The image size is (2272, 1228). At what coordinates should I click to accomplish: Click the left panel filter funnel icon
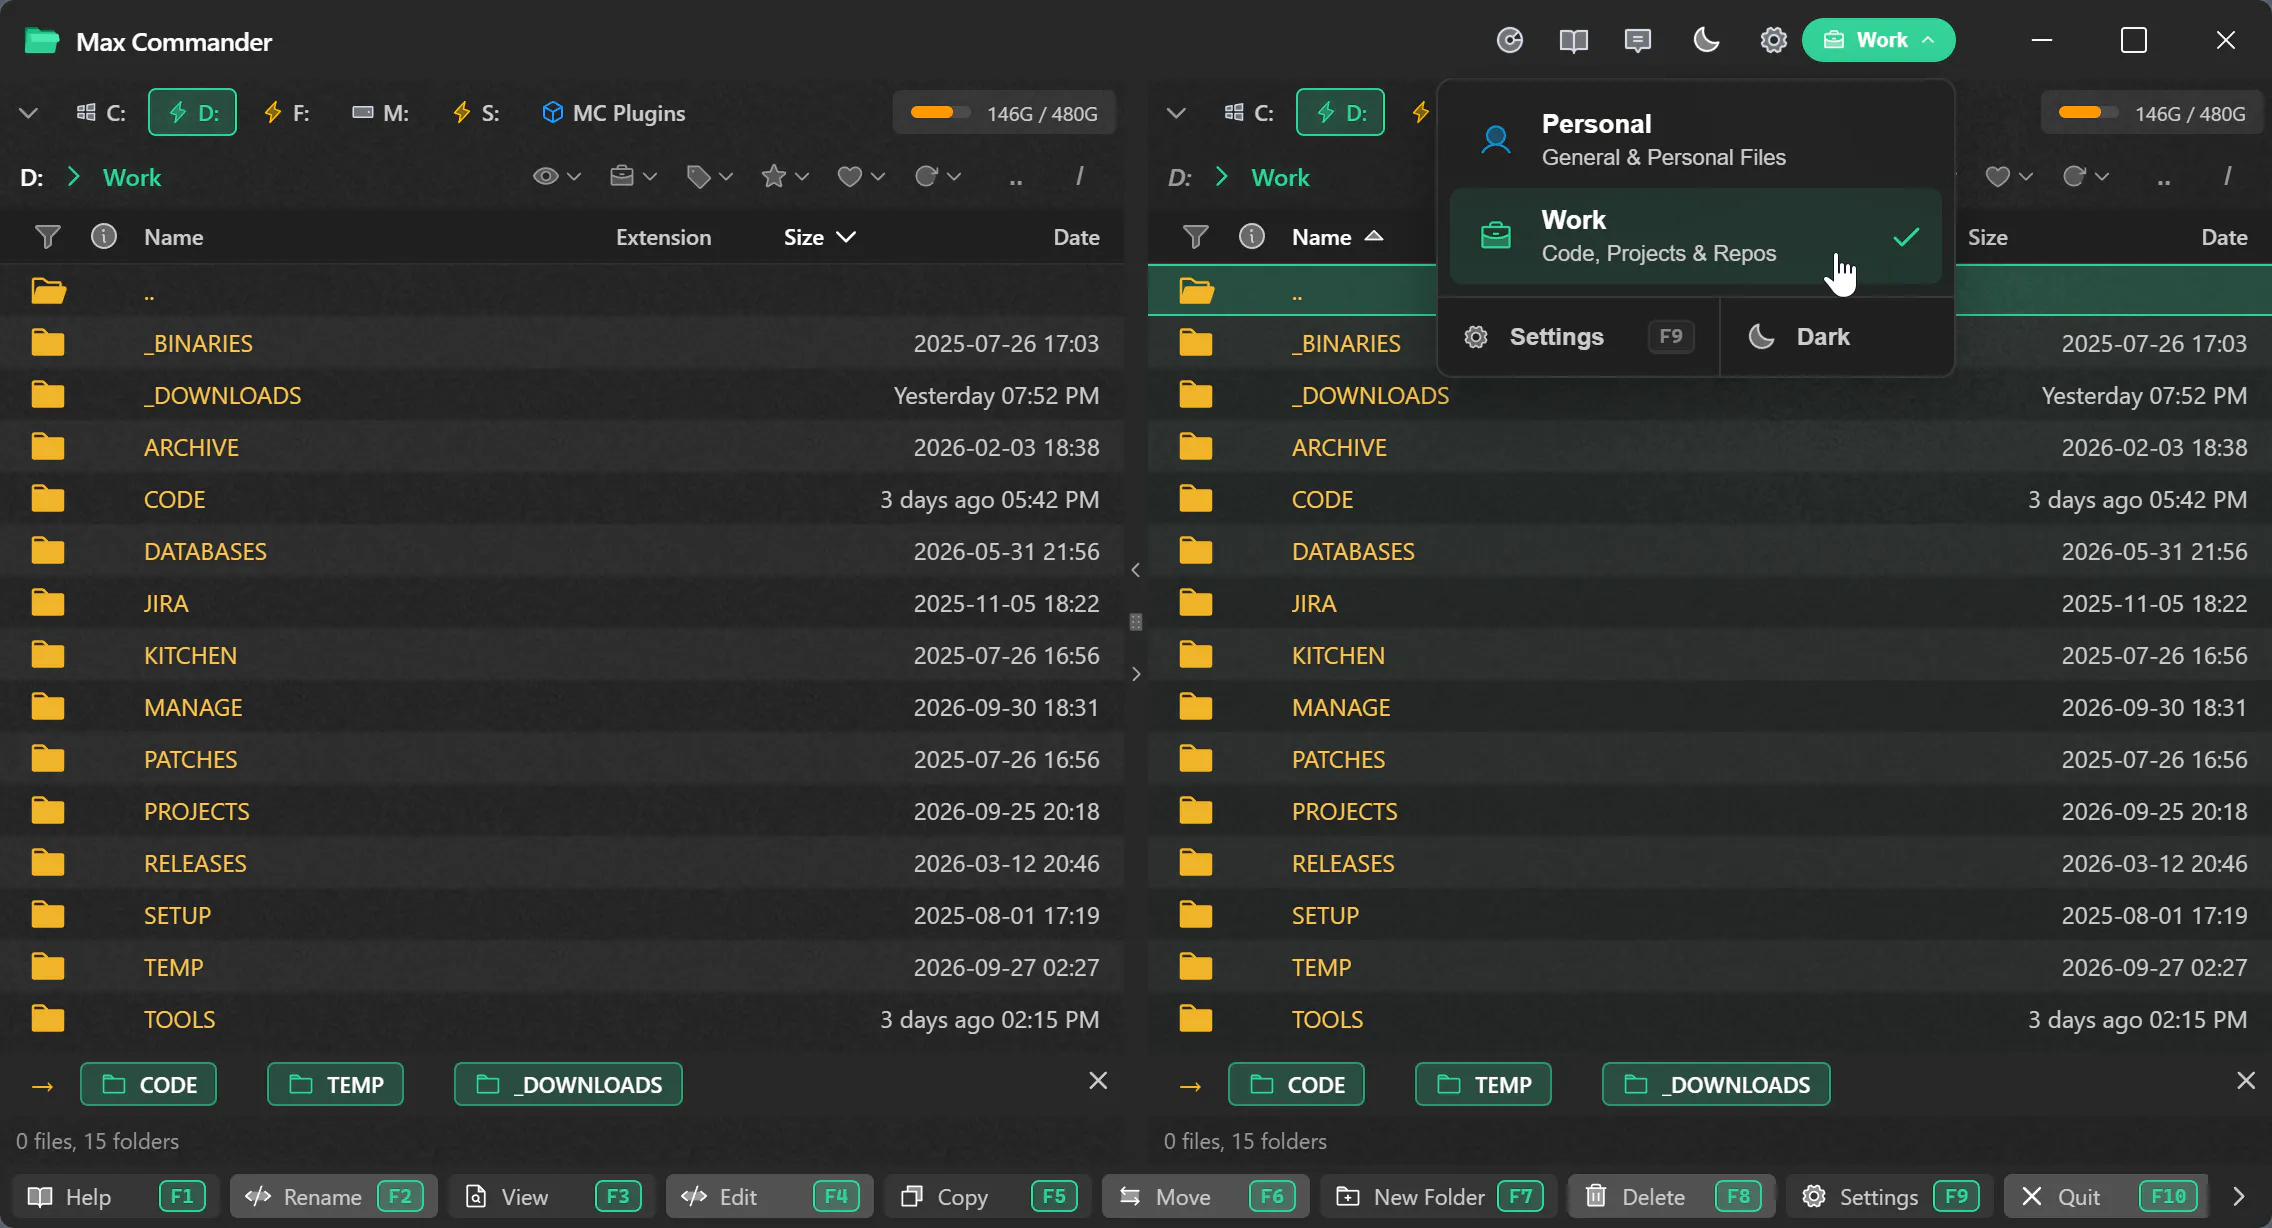tap(47, 237)
